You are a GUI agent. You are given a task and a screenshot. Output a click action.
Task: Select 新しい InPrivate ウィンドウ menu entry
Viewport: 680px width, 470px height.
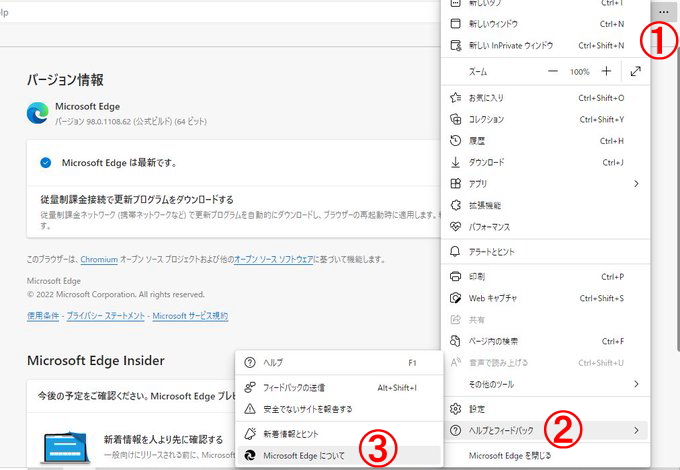point(545,45)
